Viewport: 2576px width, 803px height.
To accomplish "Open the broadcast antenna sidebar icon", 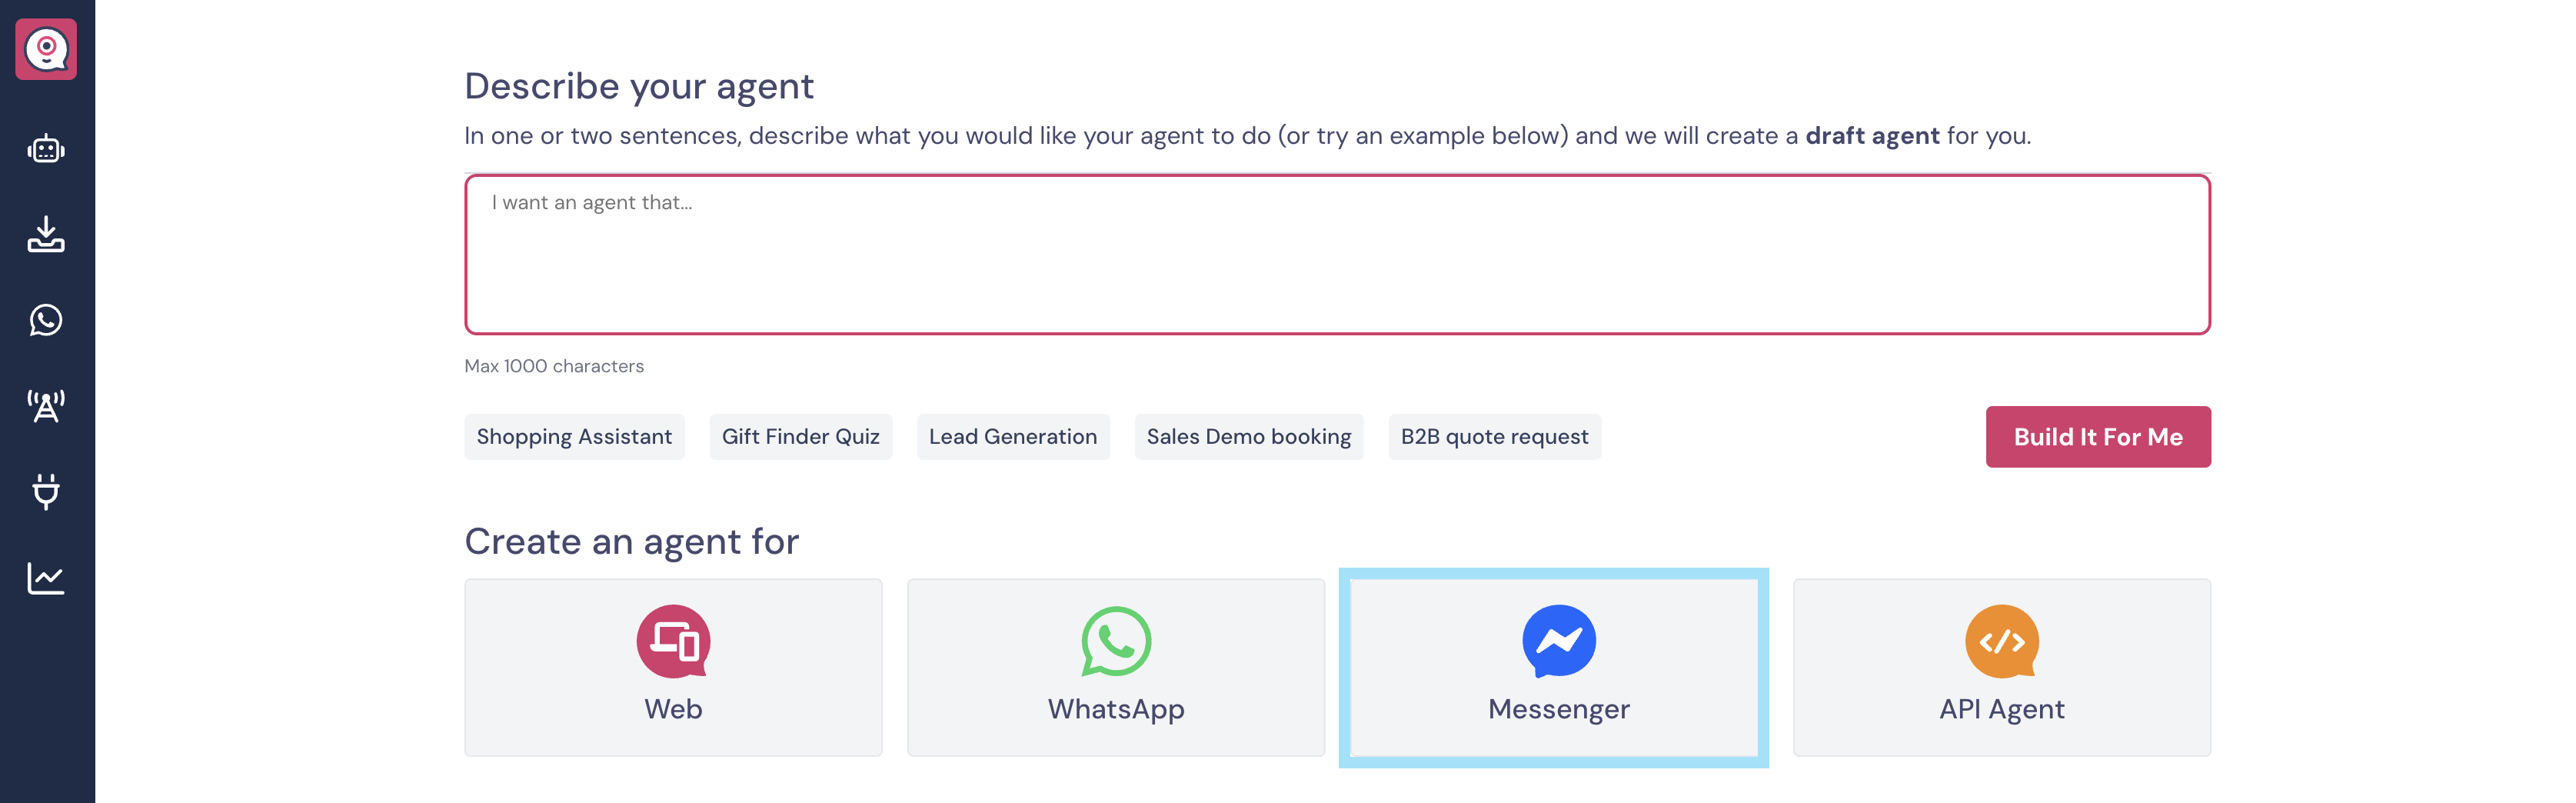I will 46,406.
